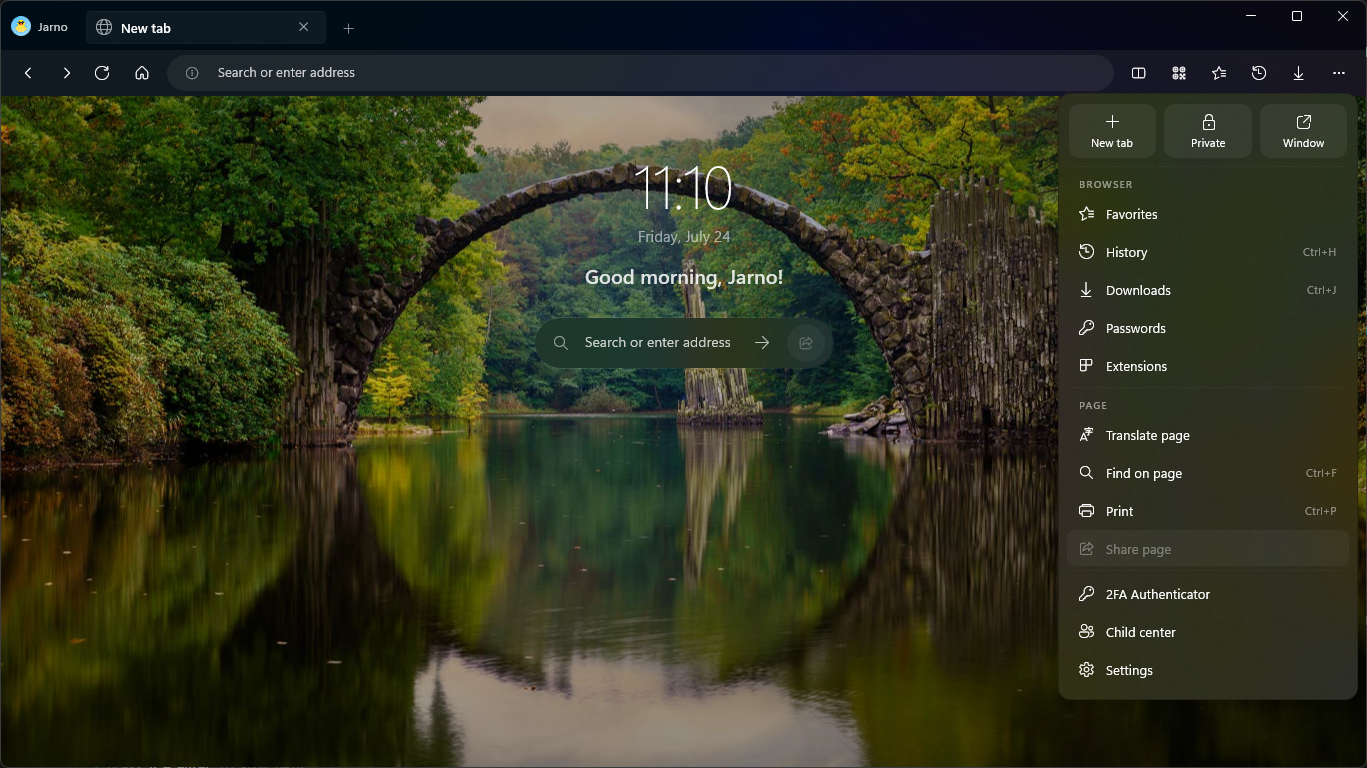The image size is (1367, 768).
Task: Go forward using the forward arrow
Action: 66,73
